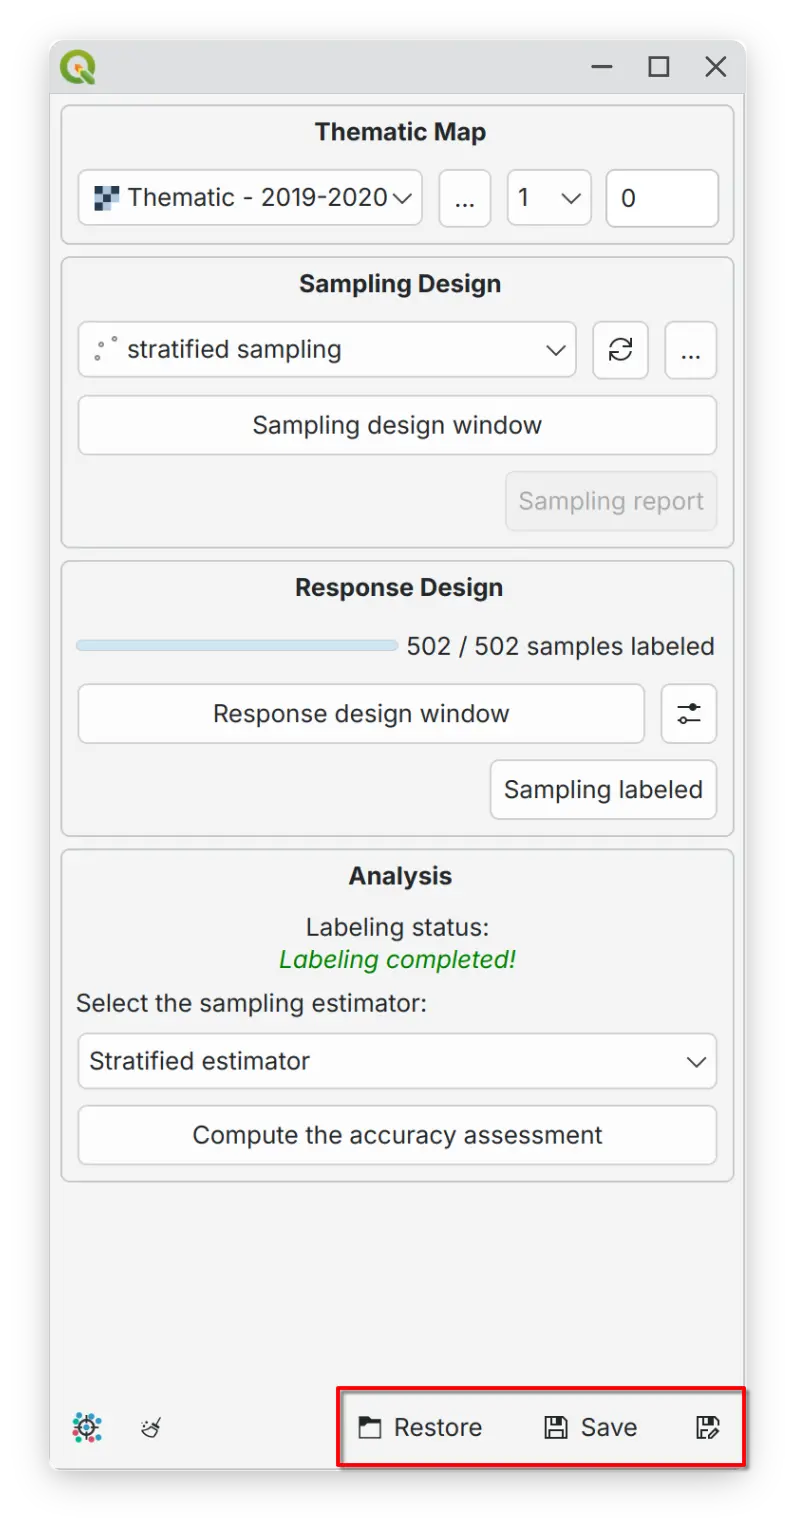Click the QGIS logo in title bar
796x1530 pixels.
[x=78, y=67]
